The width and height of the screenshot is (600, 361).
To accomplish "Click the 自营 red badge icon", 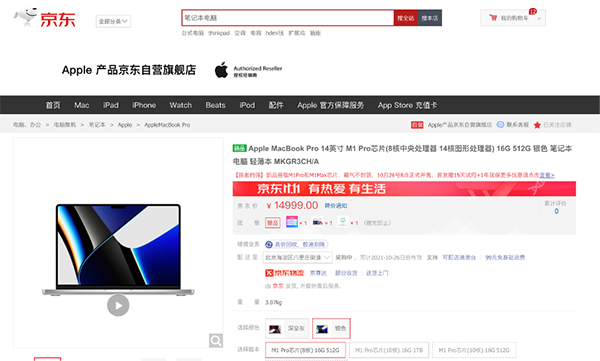I will point(417,125).
